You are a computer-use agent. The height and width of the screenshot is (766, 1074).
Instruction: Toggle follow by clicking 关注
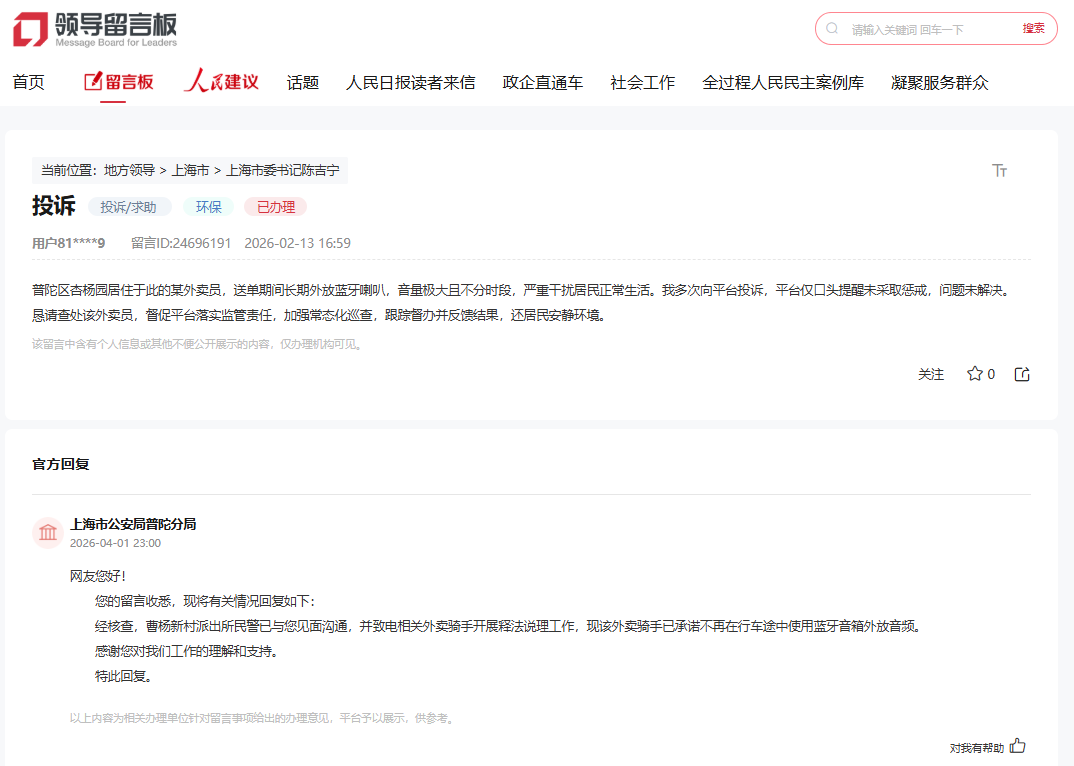[931, 373]
